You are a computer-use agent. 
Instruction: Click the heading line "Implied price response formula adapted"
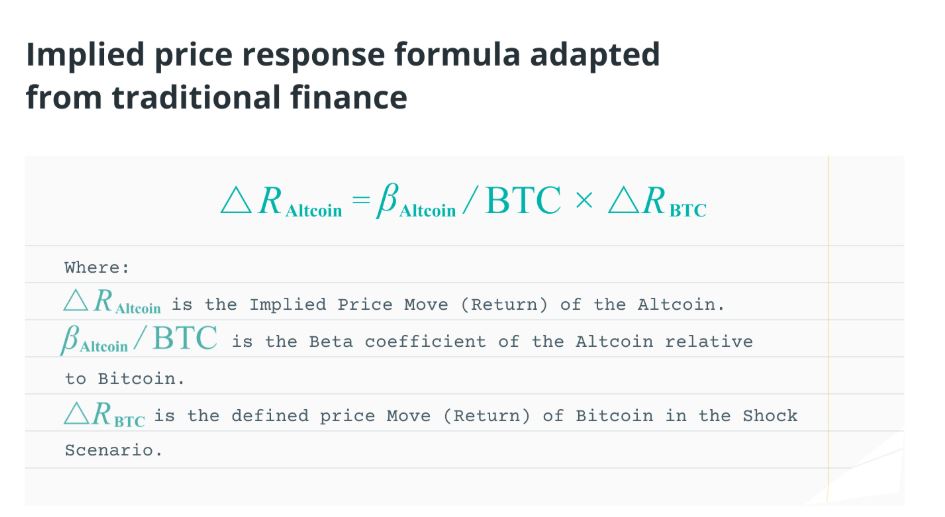pyautogui.click(x=343, y=54)
